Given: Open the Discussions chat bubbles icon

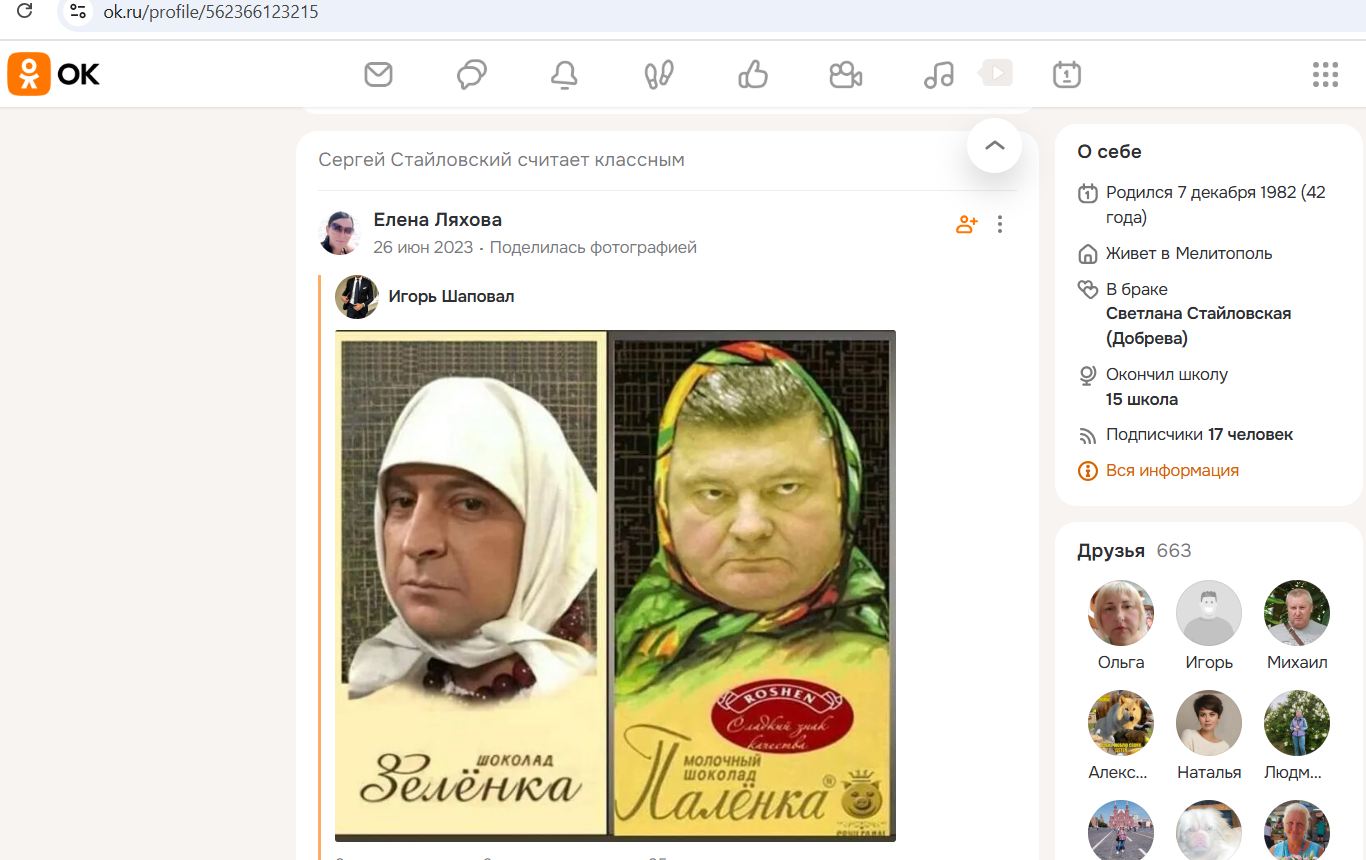Looking at the screenshot, I should click(472, 74).
